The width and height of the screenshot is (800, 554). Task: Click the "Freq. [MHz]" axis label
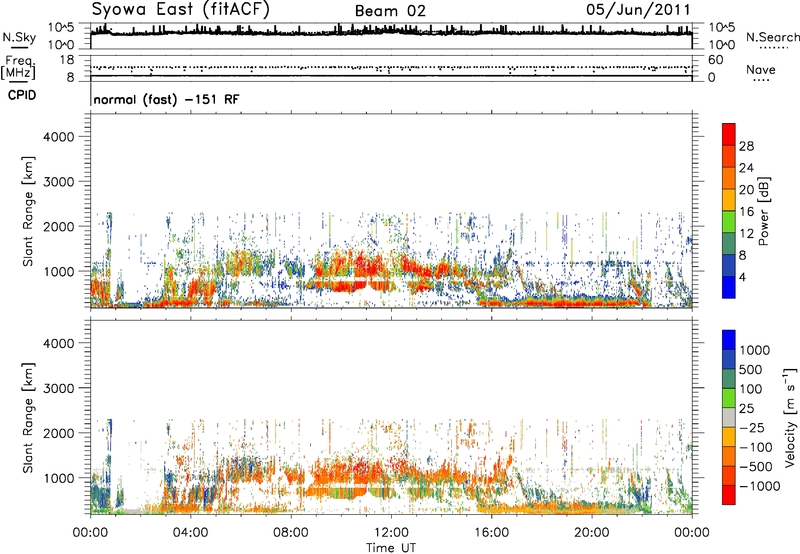18,67
